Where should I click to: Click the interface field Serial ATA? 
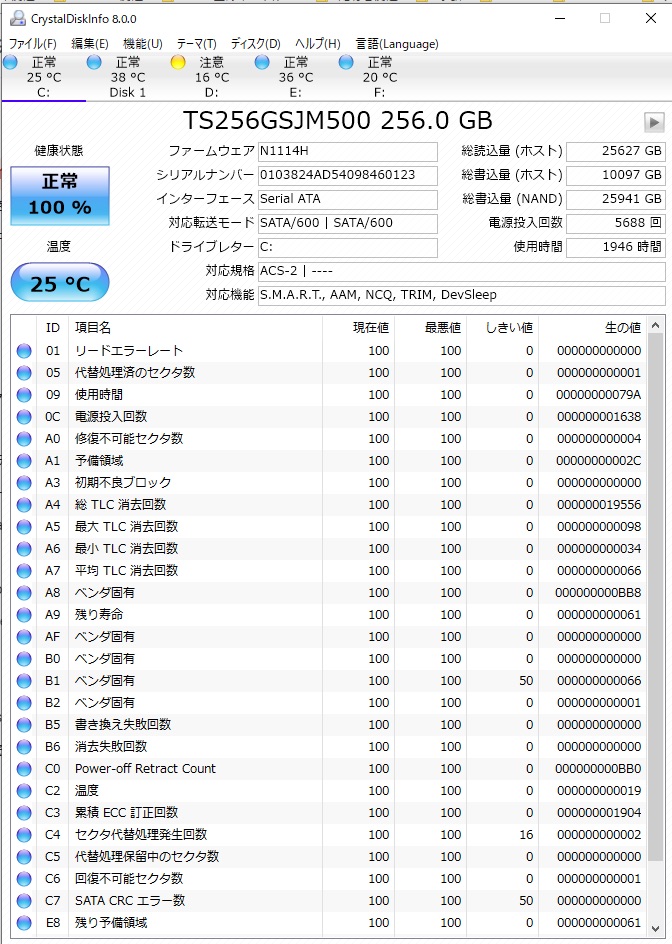click(x=347, y=199)
